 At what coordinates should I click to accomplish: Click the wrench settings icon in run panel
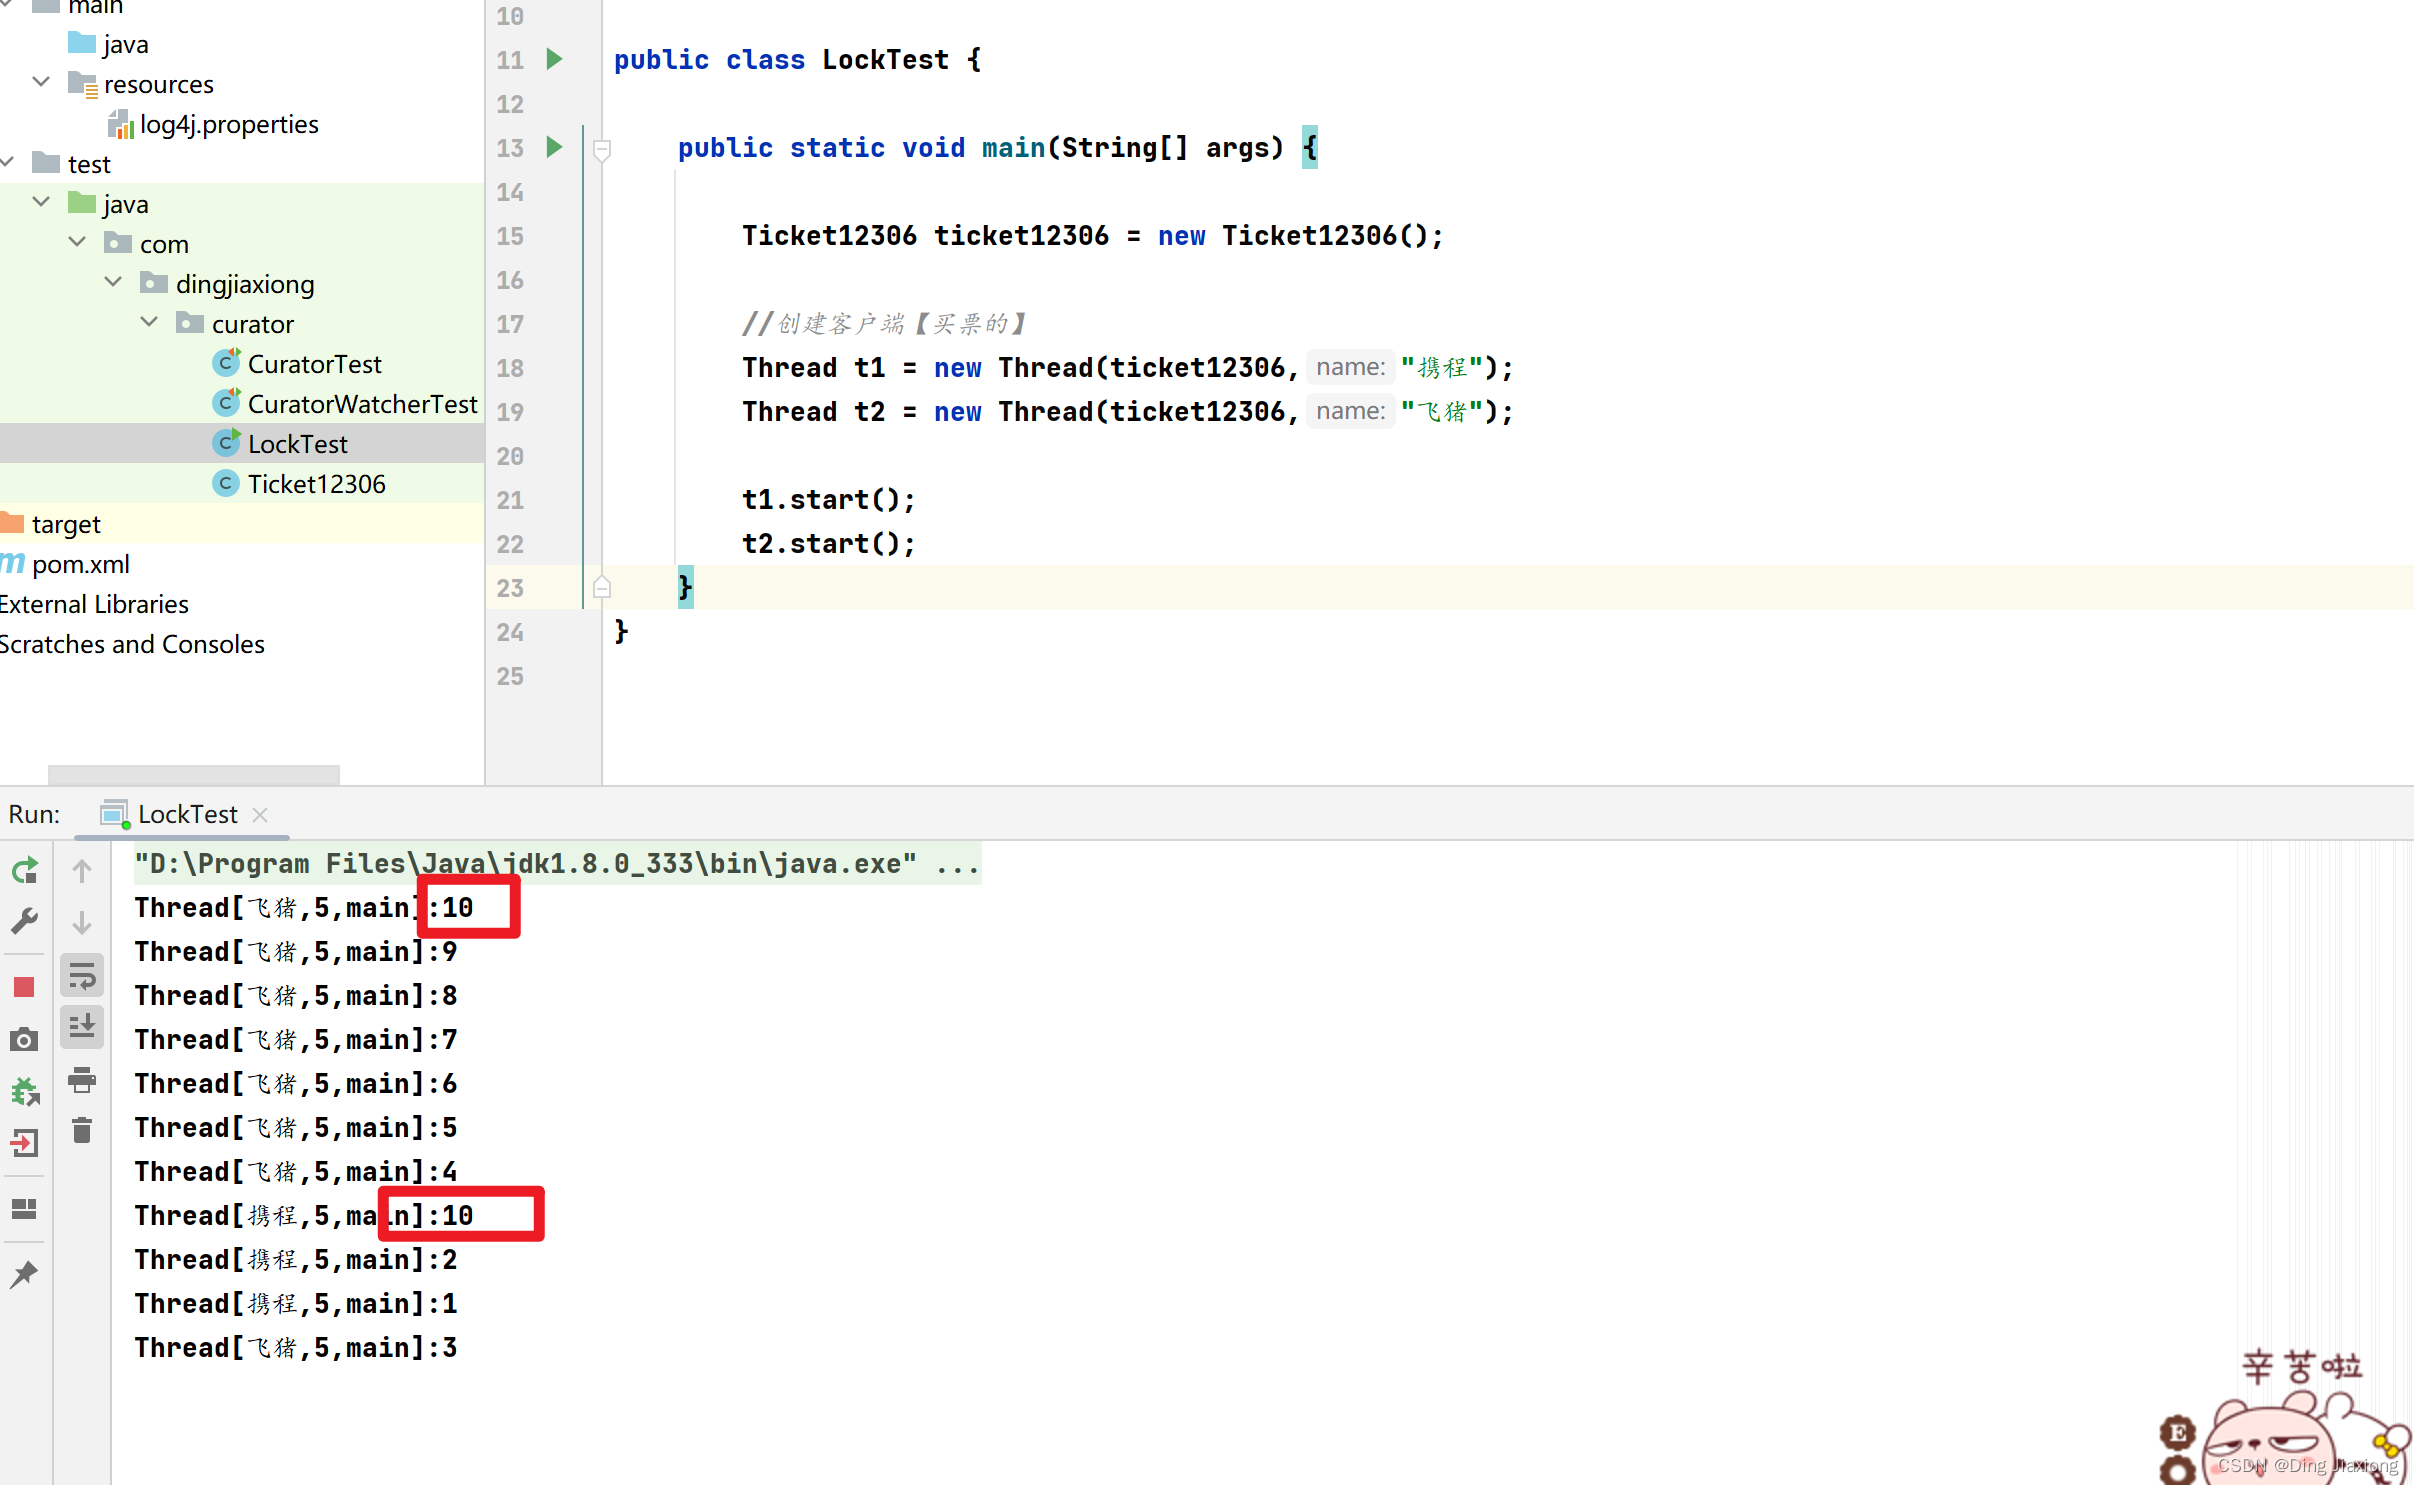[x=25, y=920]
